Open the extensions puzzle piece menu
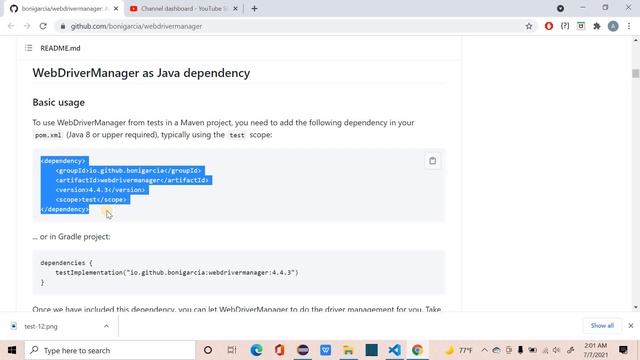 (597, 26)
